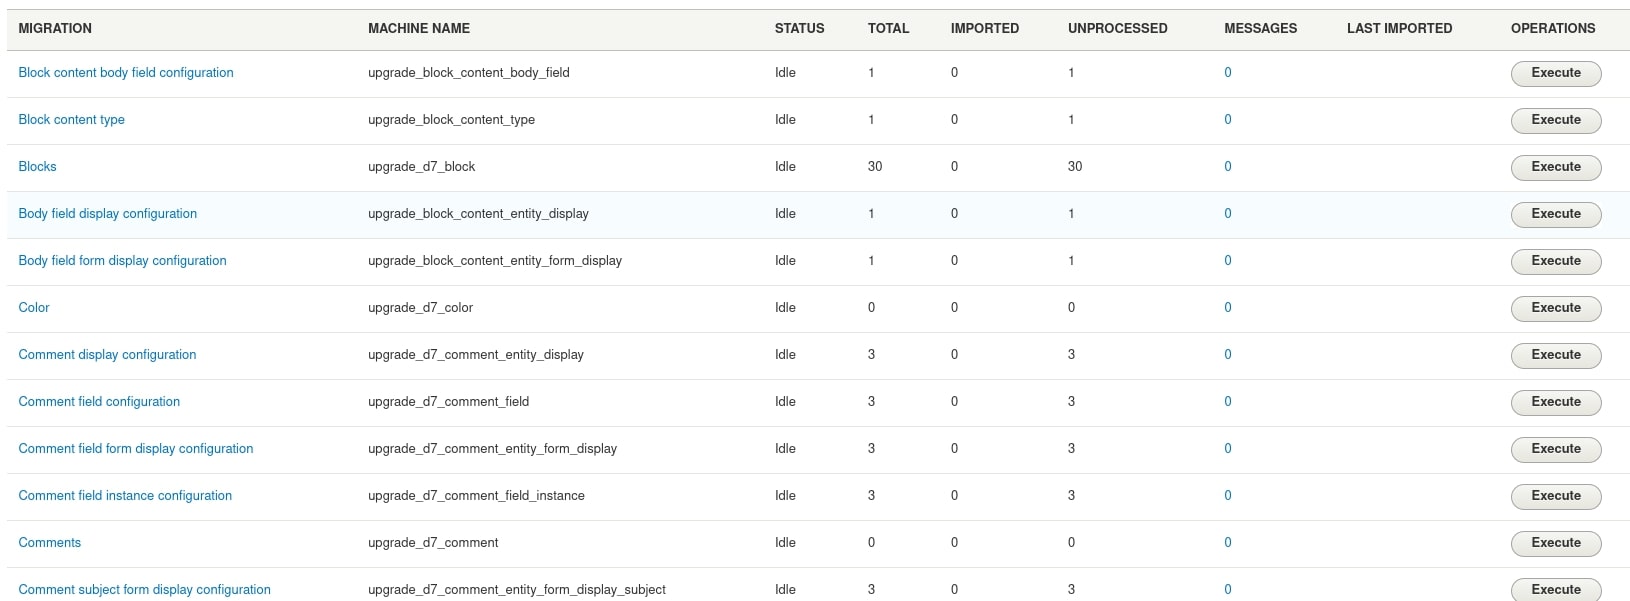
Task: Open Comment field configuration link
Action: pos(99,402)
